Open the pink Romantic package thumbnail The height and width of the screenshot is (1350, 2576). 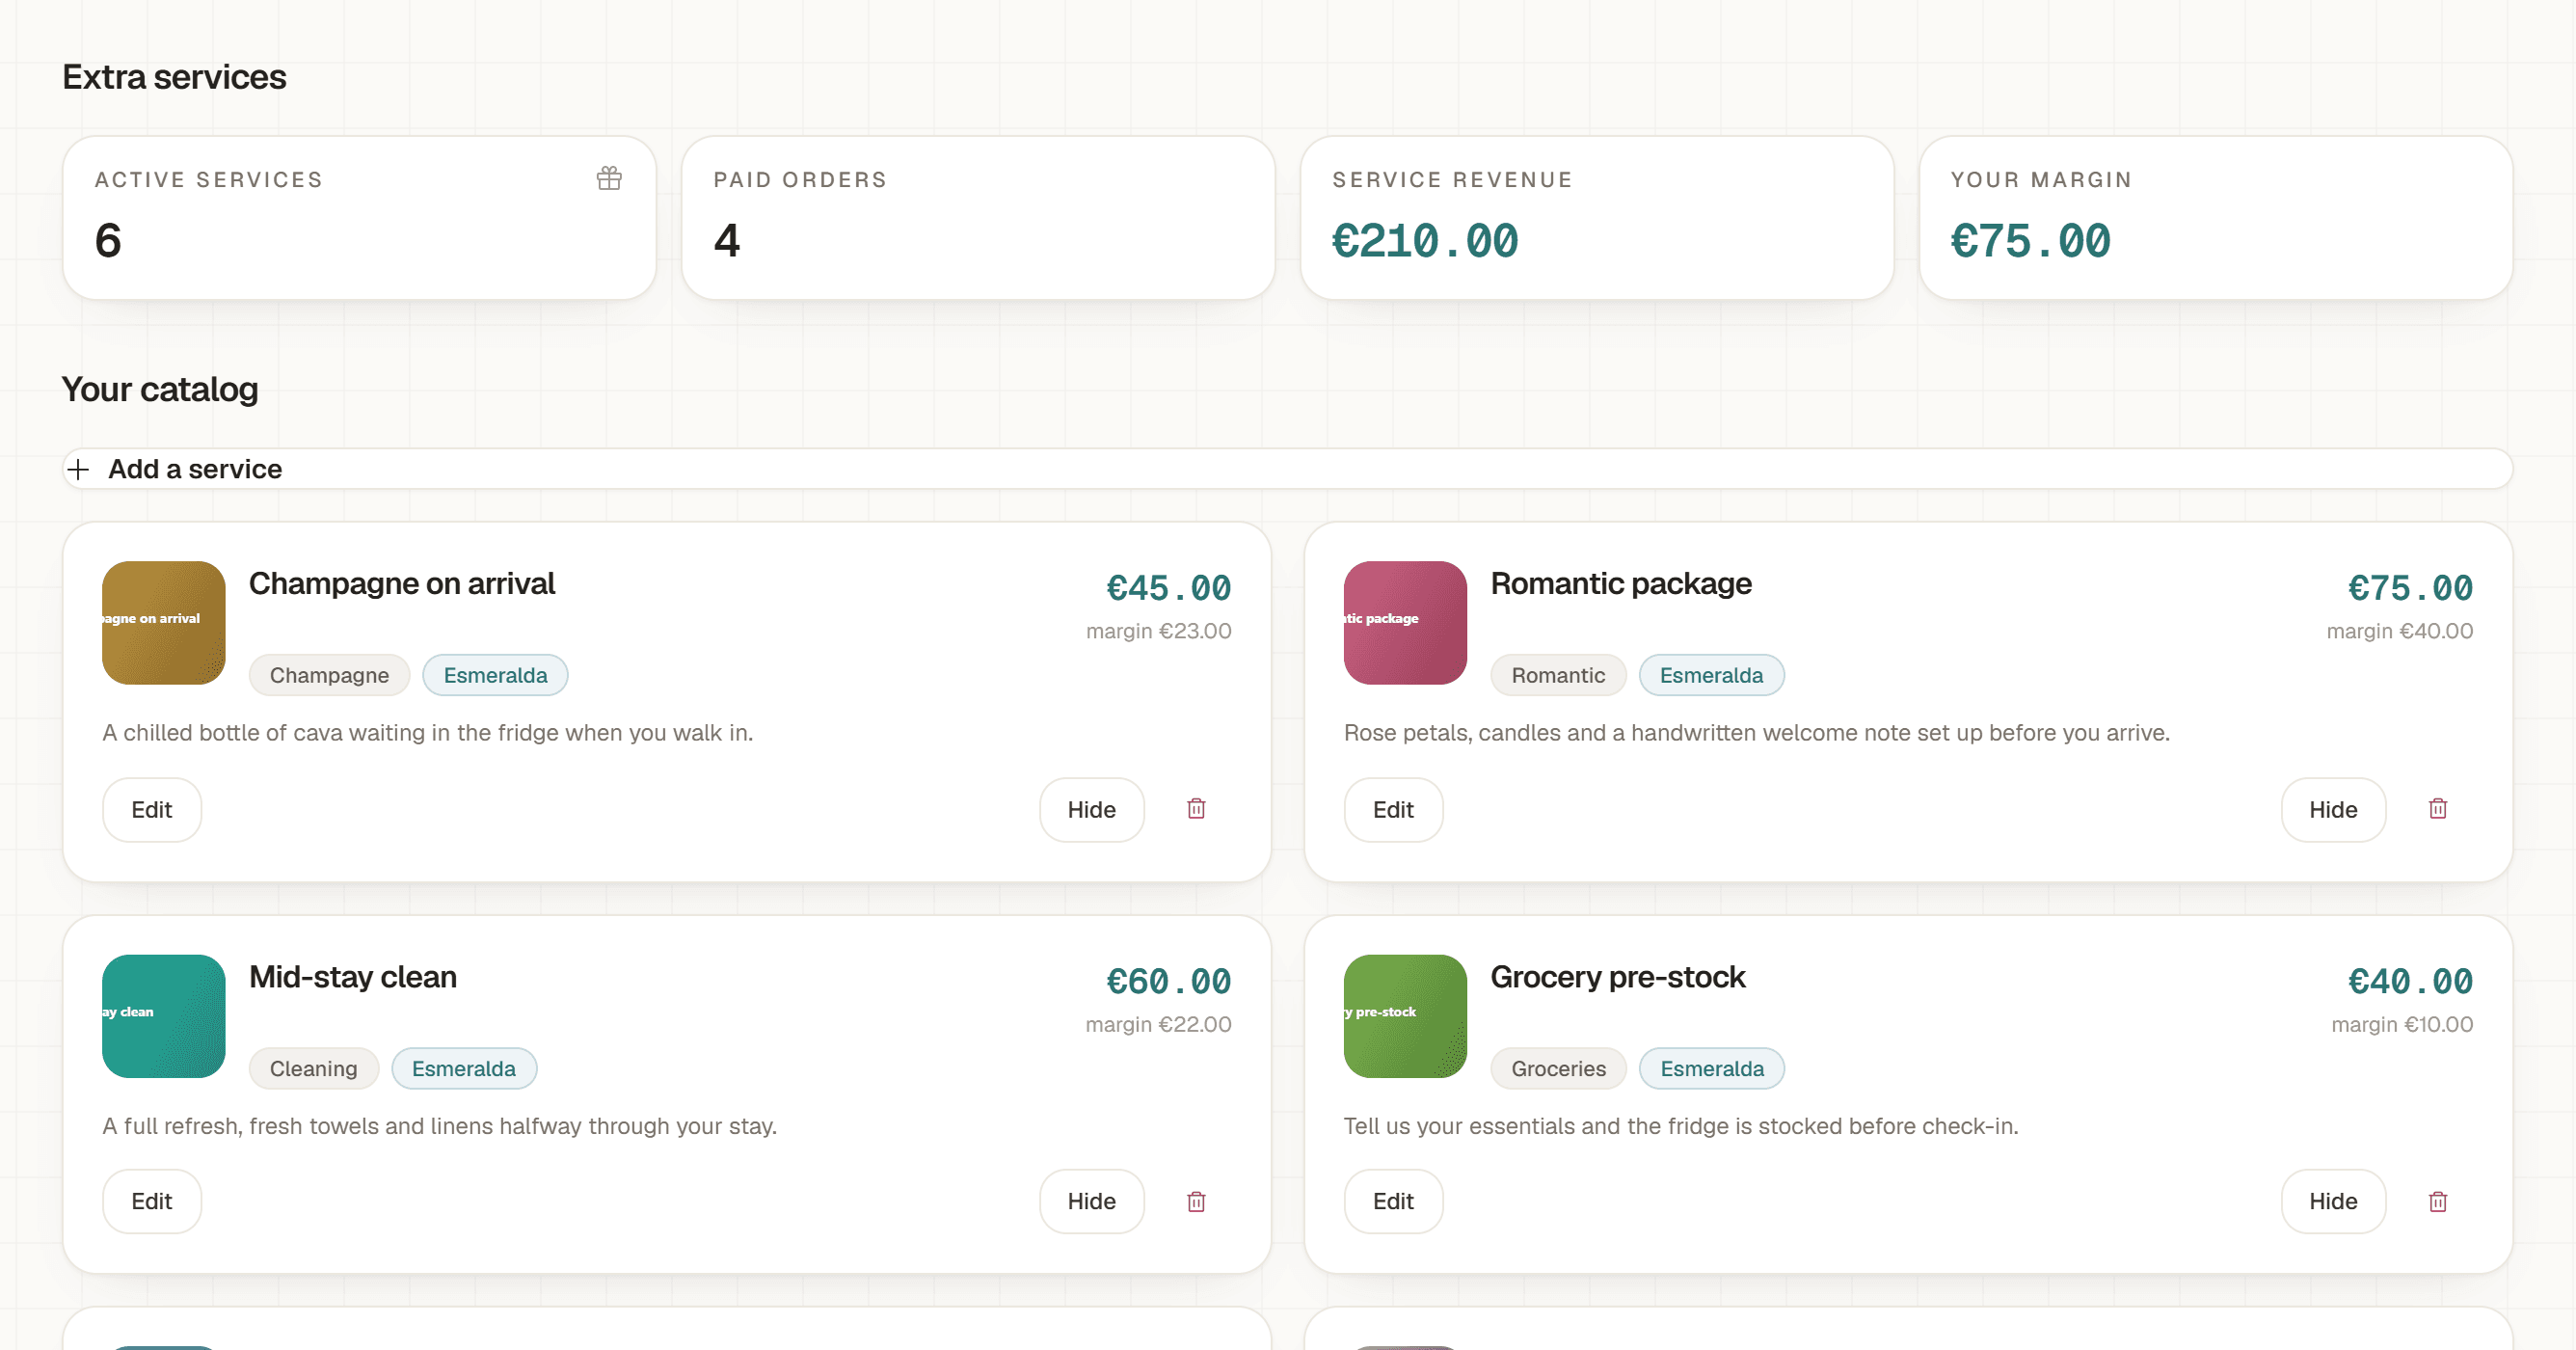tap(1405, 623)
